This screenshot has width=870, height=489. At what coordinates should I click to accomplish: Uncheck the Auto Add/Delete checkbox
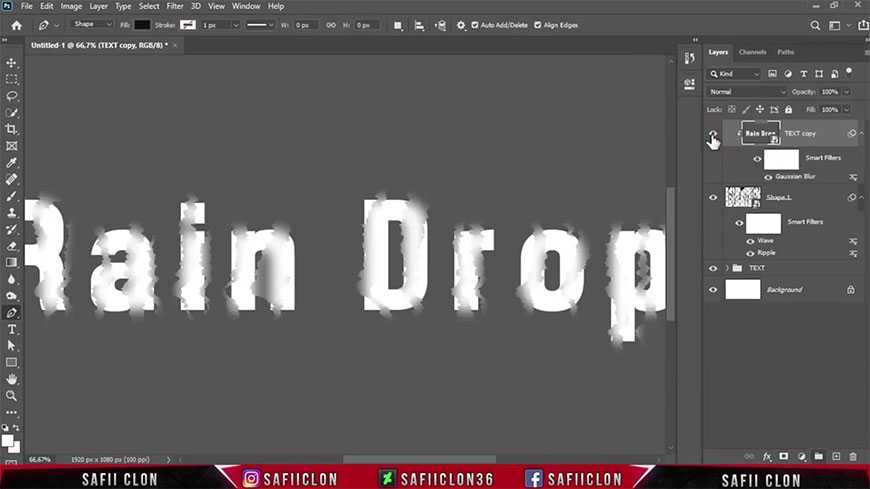pos(476,24)
